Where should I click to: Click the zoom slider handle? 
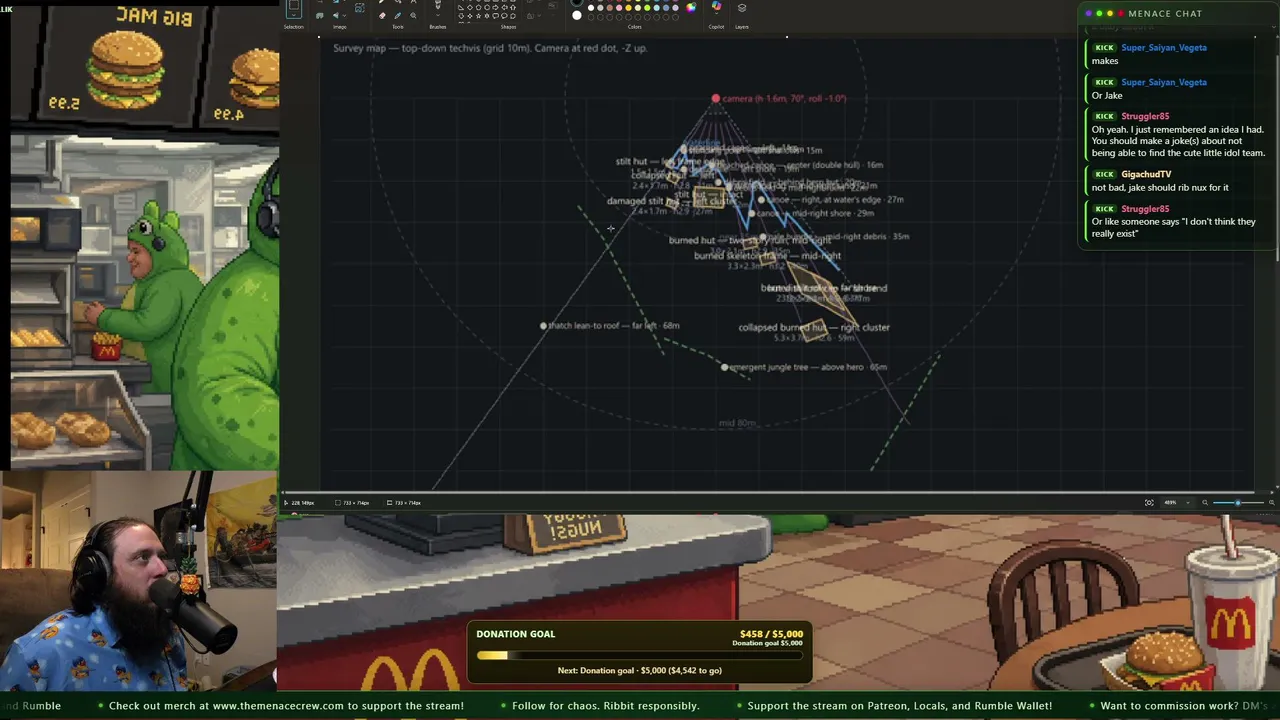(1238, 502)
